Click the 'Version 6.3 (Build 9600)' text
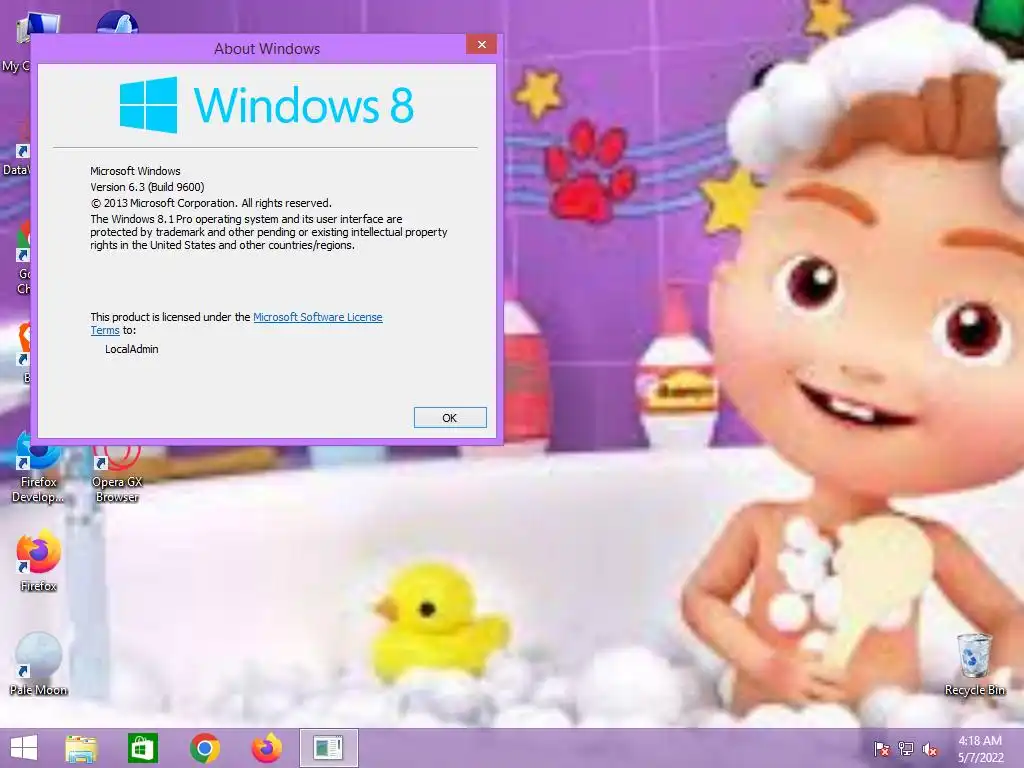The image size is (1024, 768). tap(148, 187)
